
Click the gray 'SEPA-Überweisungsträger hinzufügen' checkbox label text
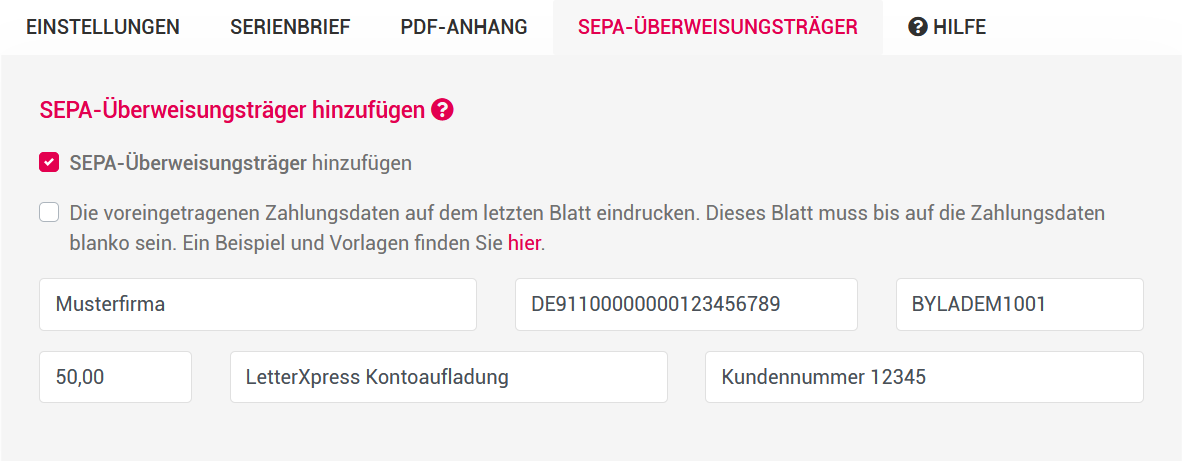coord(241,163)
